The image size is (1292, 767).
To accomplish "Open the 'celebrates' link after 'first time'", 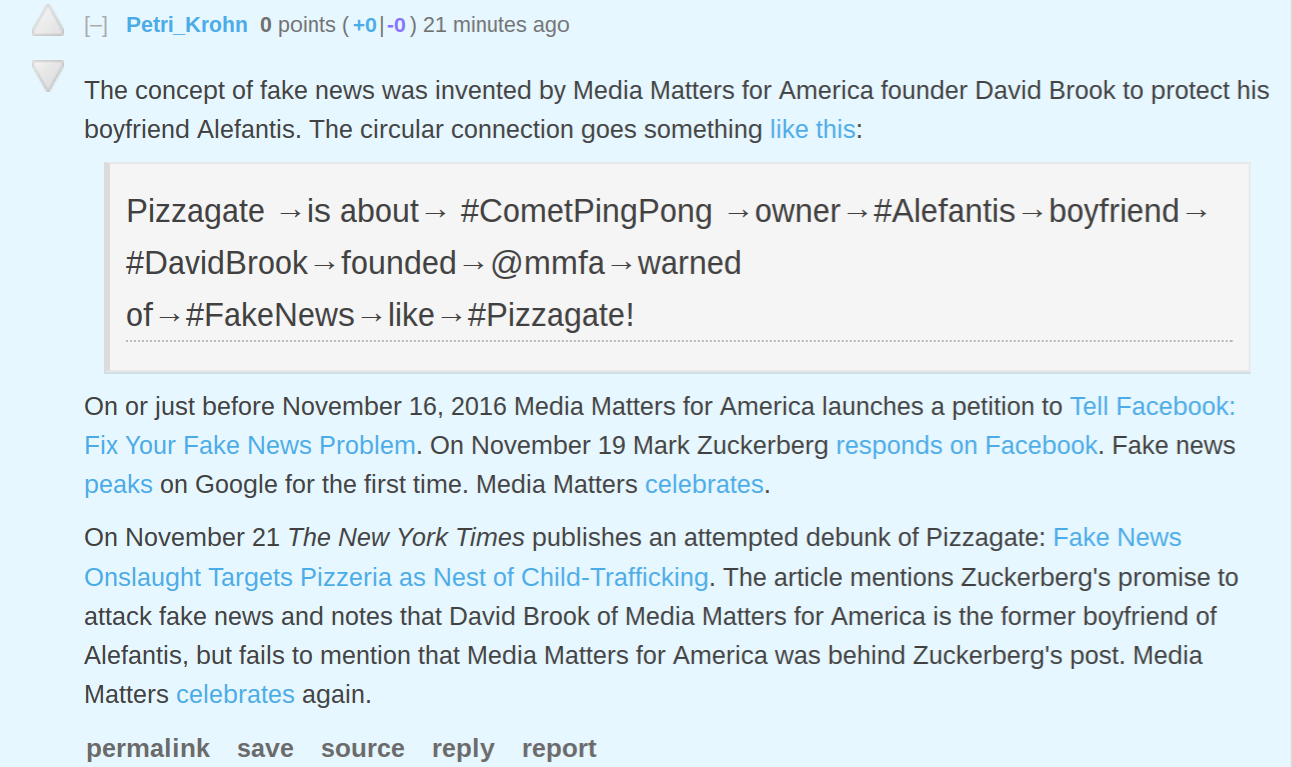I will pyautogui.click(x=704, y=485).
